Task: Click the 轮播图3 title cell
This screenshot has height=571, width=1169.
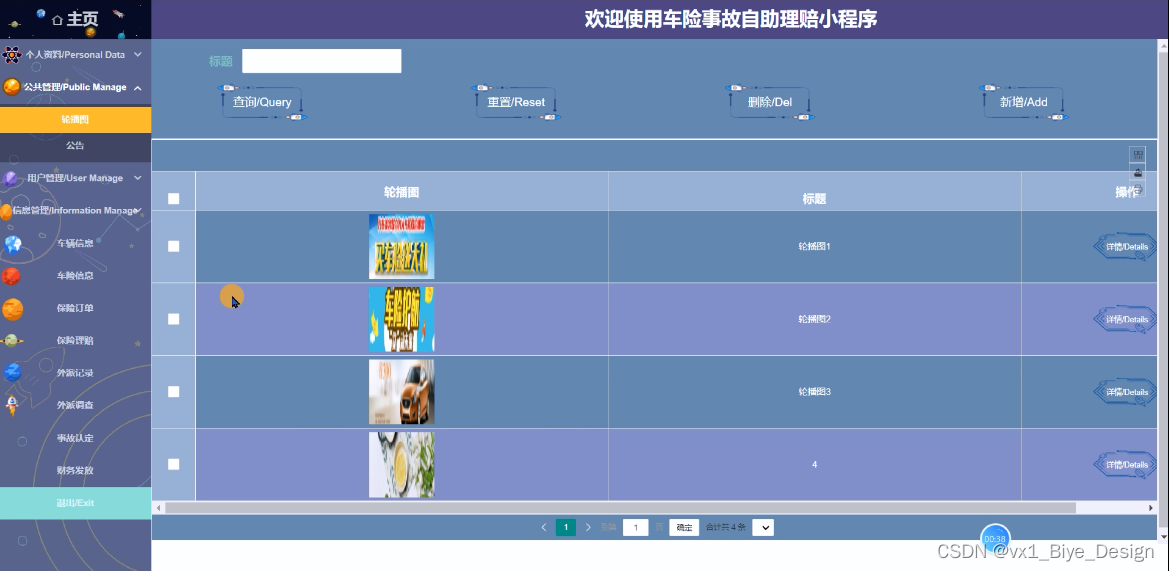Action: (x=814, y=391)
